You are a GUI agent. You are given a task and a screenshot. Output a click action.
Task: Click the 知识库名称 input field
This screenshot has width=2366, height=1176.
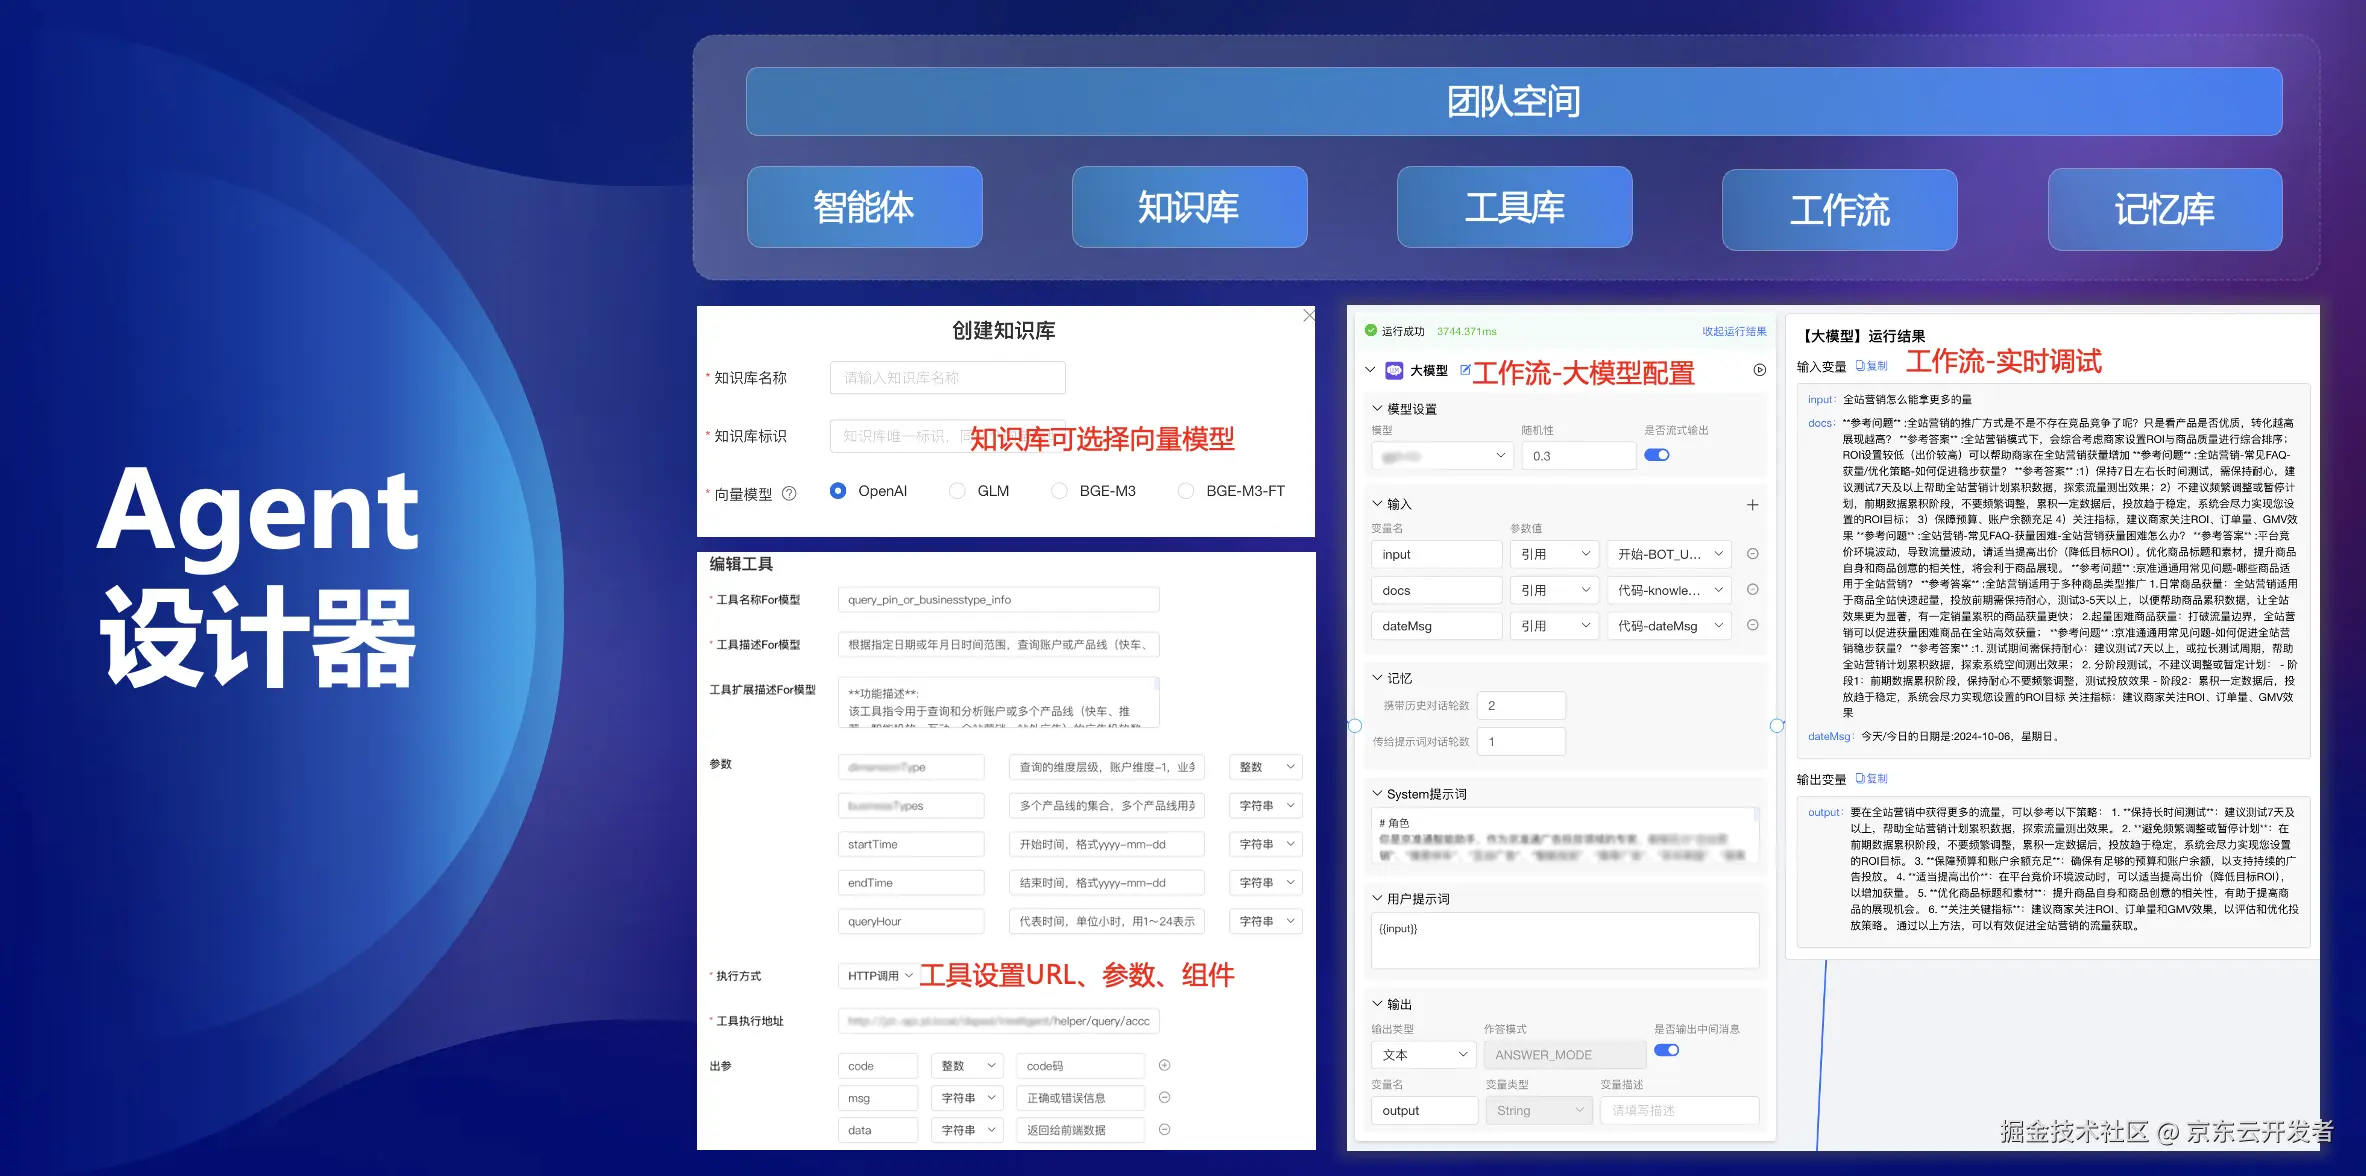(946, 378)
